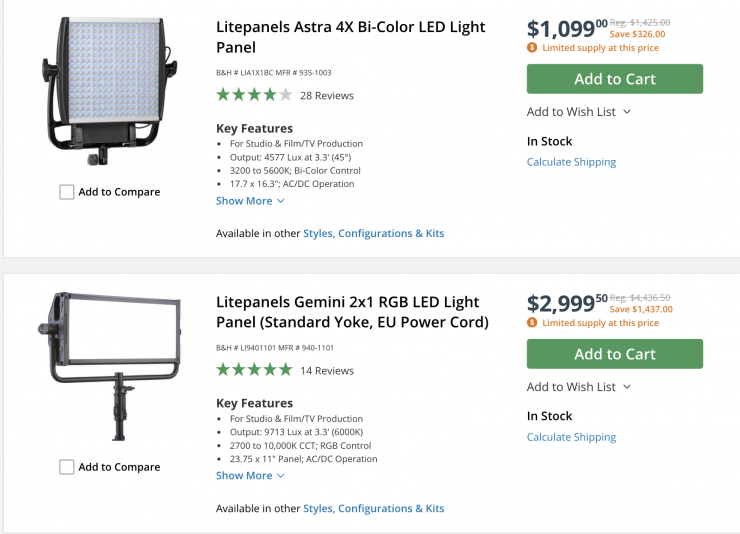Open Add to Wish List dropdown for Gemini

tap(579, 387)
